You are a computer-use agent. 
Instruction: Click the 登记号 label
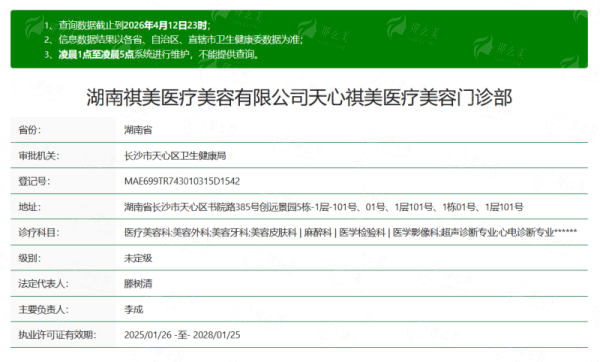[34, 181]
